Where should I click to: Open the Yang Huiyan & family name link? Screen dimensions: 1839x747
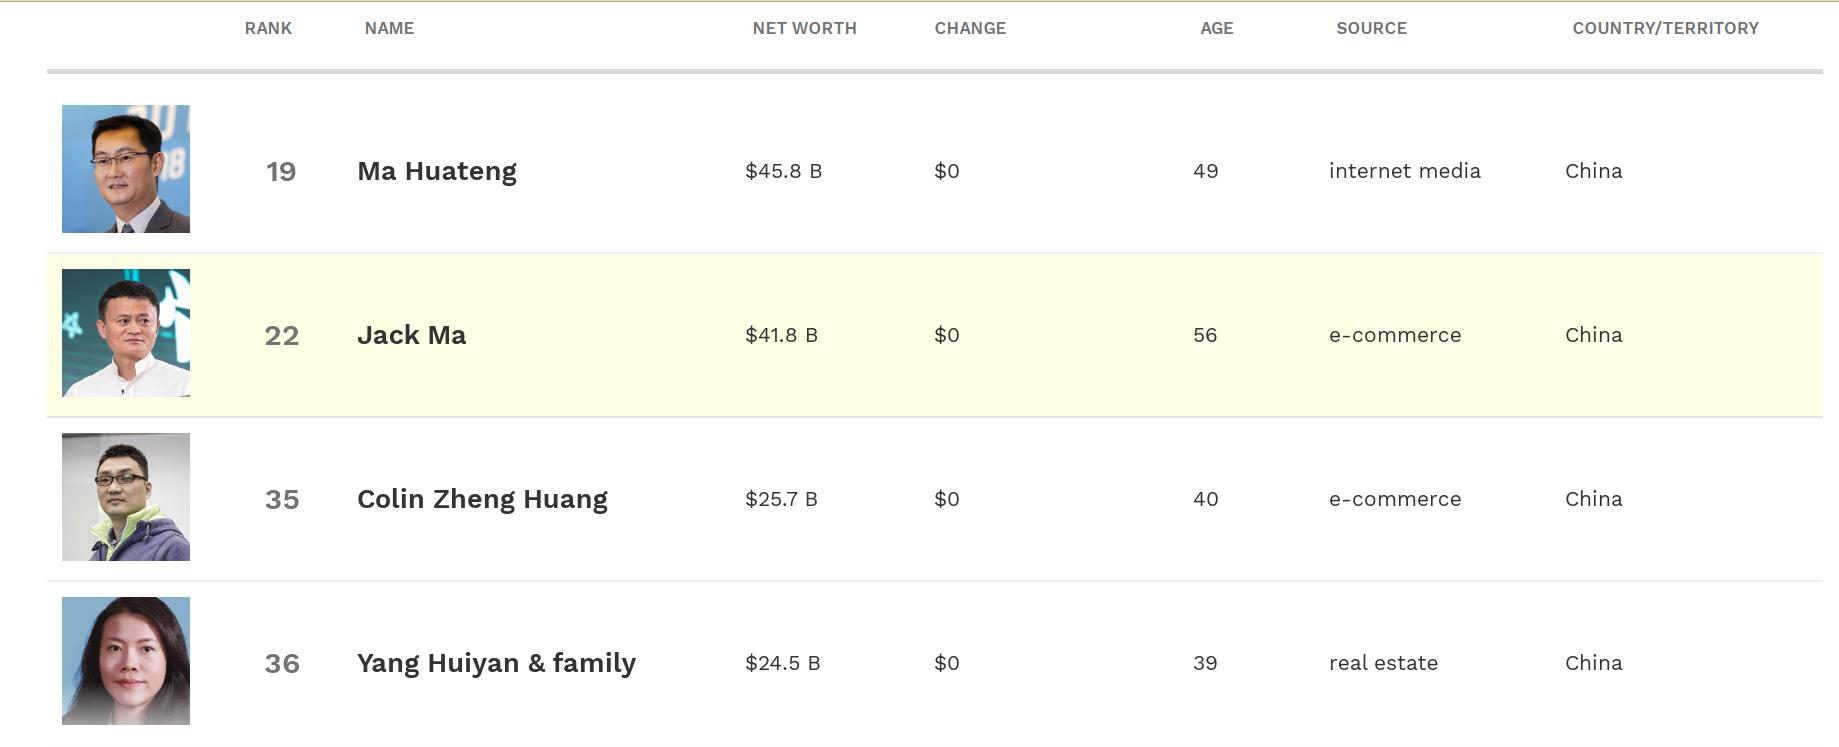[x=496, y=663]
